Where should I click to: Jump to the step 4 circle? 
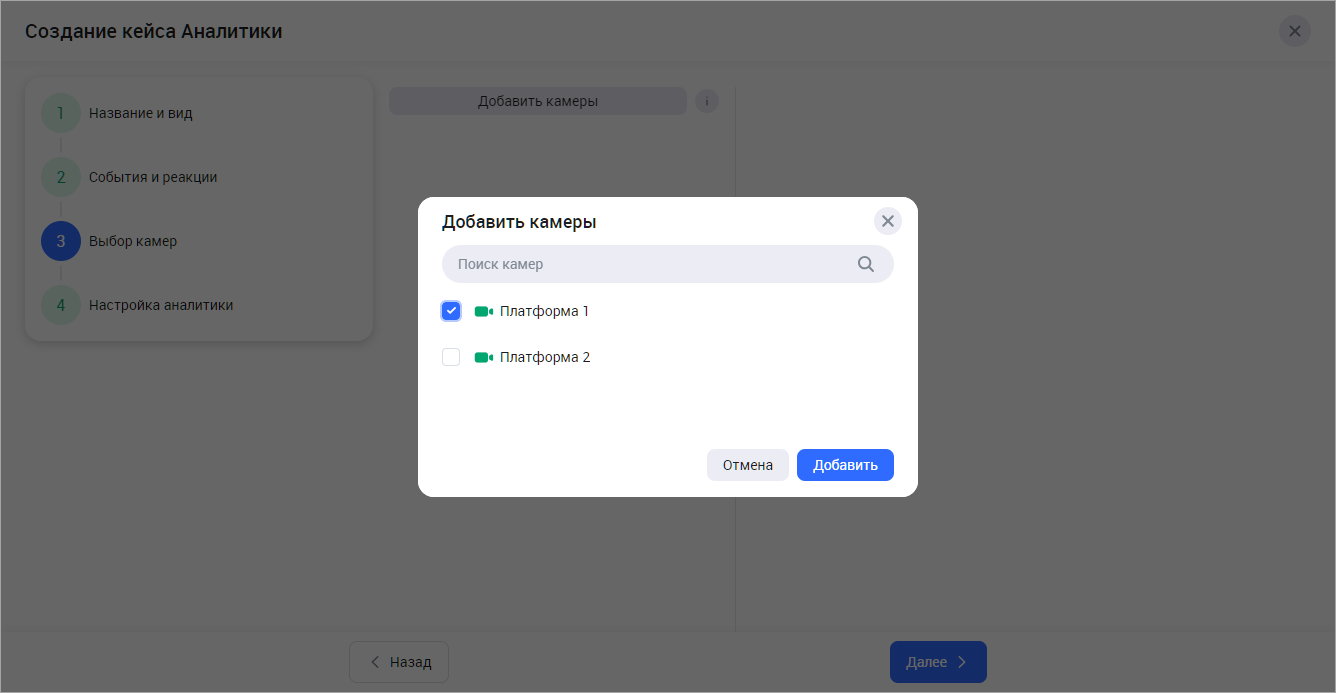click(61, 305)
